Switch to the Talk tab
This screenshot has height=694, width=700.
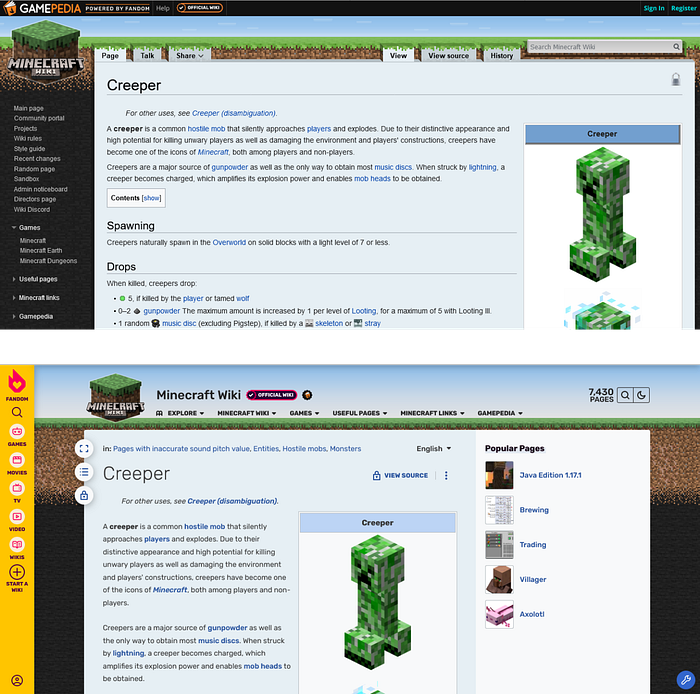147,56
